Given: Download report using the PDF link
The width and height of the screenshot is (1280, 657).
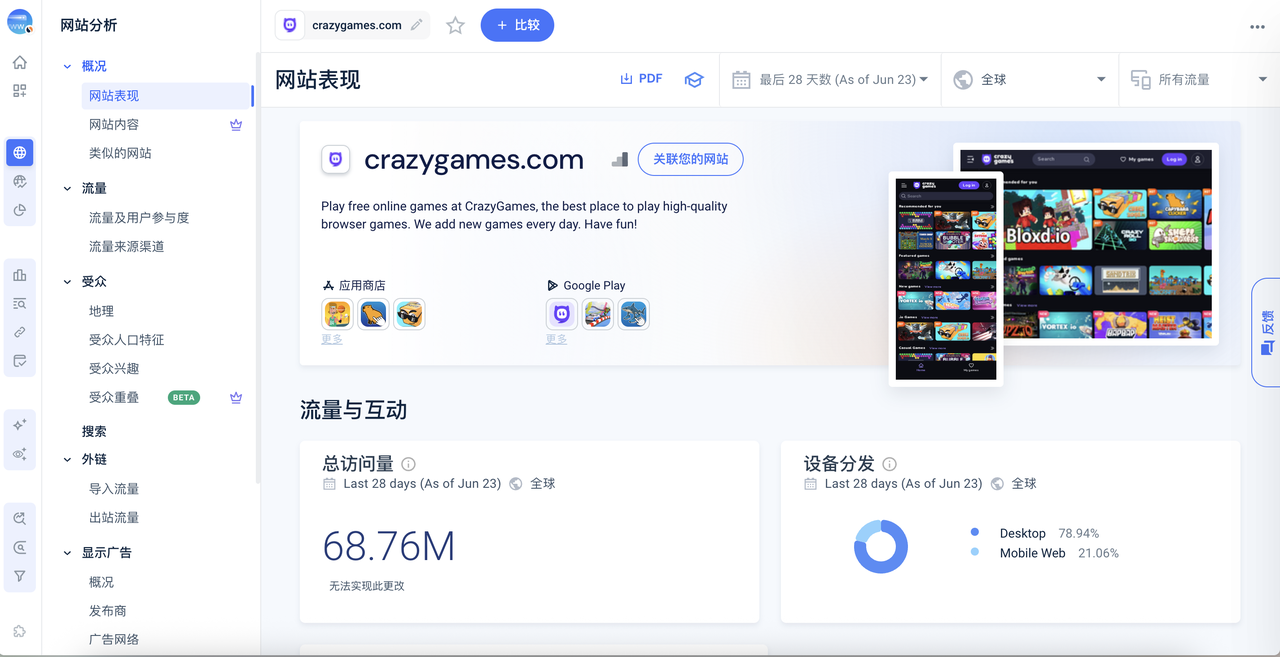Looking at the screenshot, I should (641, 79).
